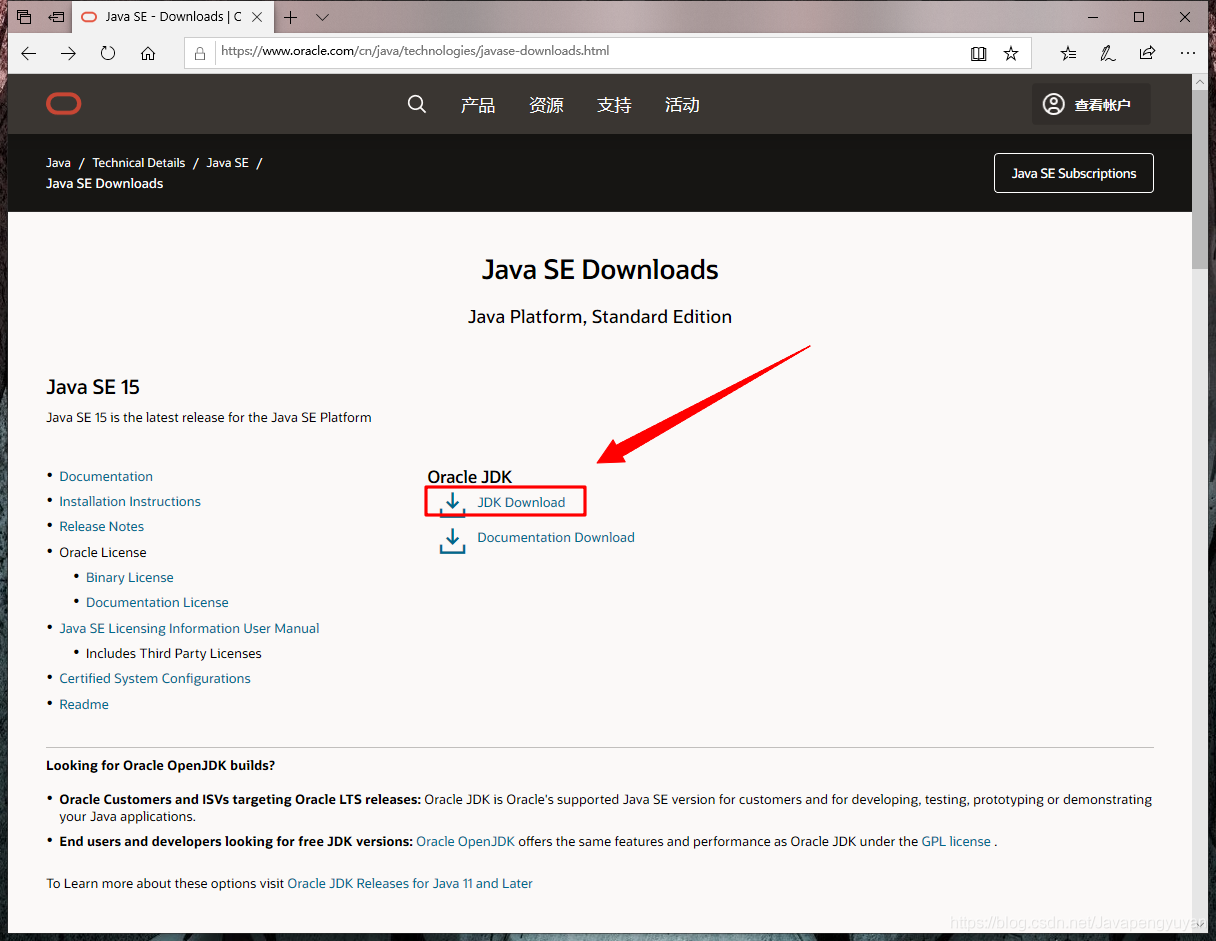Click the Java breadcrumb link
The image size is (1216, 941).
[58, 162]
